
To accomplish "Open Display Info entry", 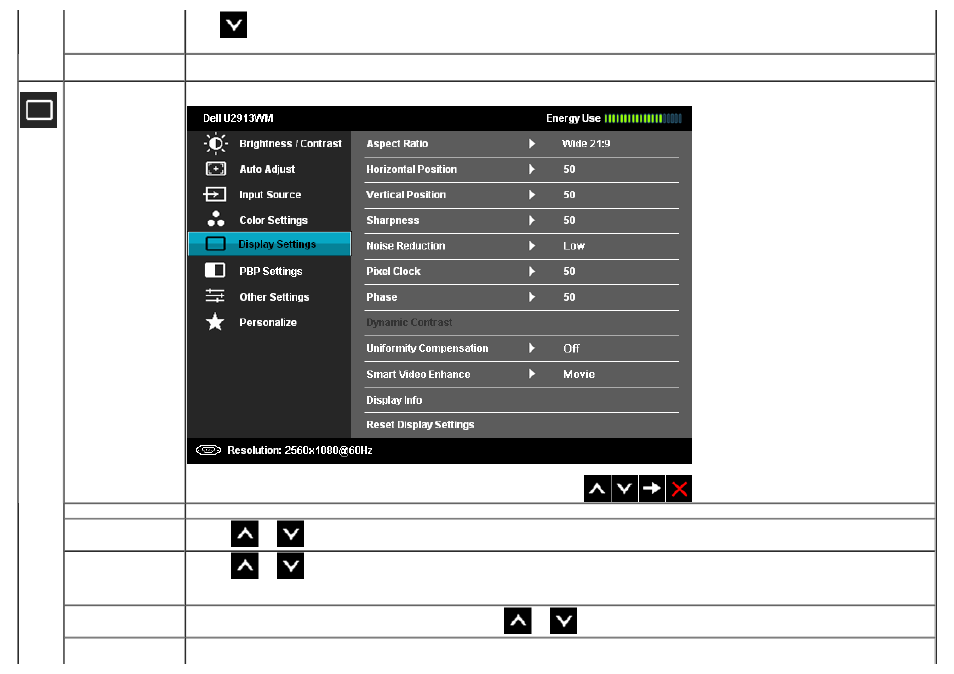I will (394, 400).
